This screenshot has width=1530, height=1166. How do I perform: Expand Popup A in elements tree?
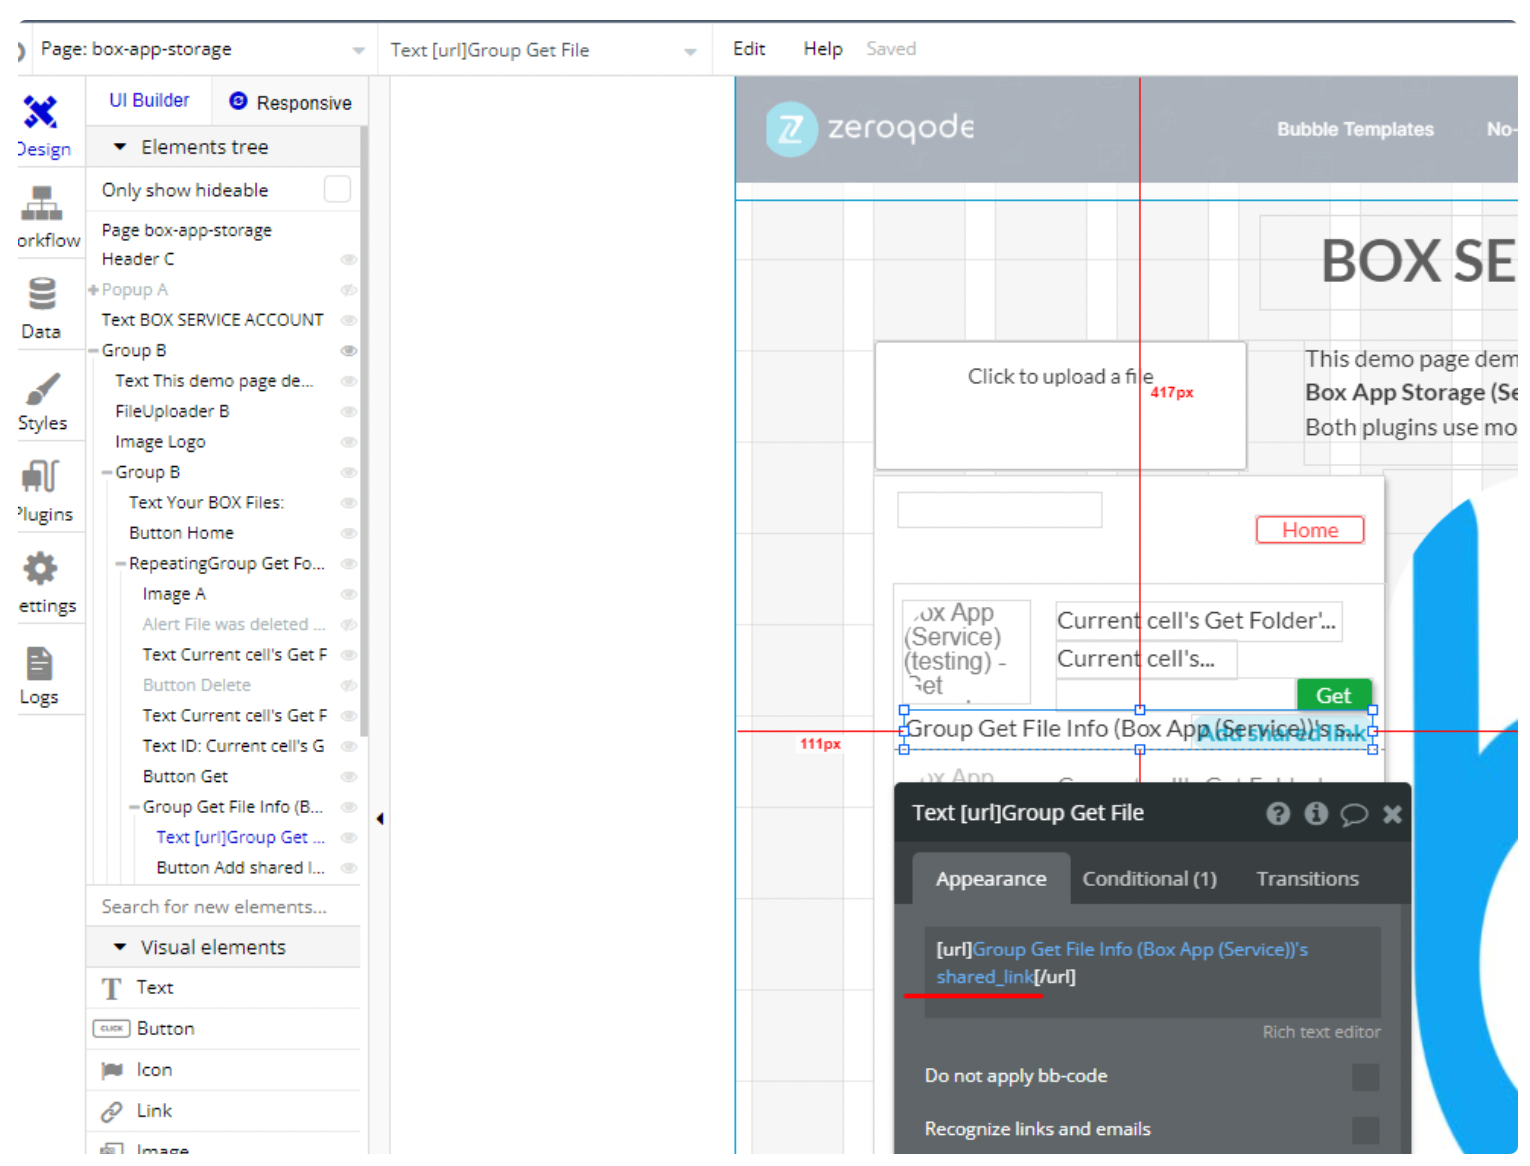coord(94,290)
